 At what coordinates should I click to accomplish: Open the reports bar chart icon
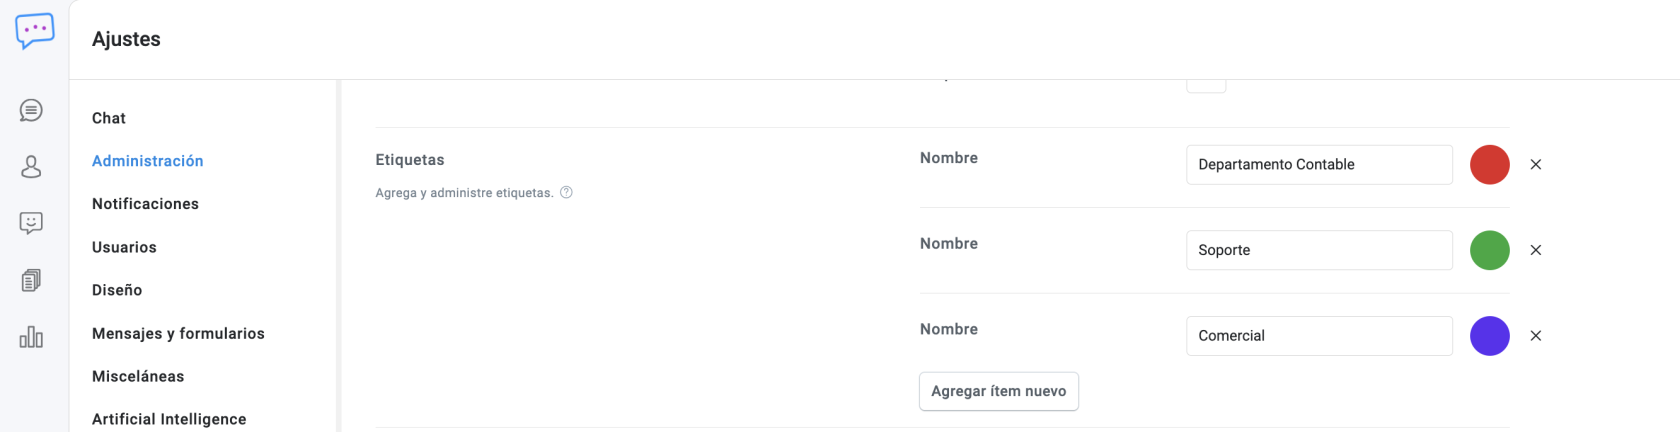[x=31, y=337]
